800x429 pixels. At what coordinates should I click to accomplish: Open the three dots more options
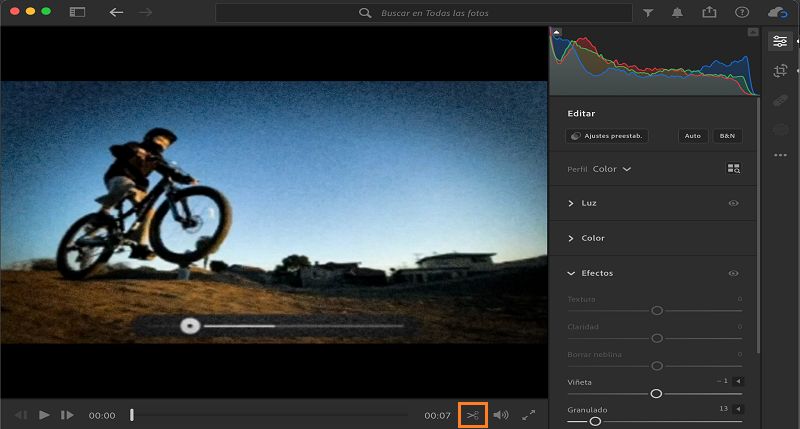point(780,155)
